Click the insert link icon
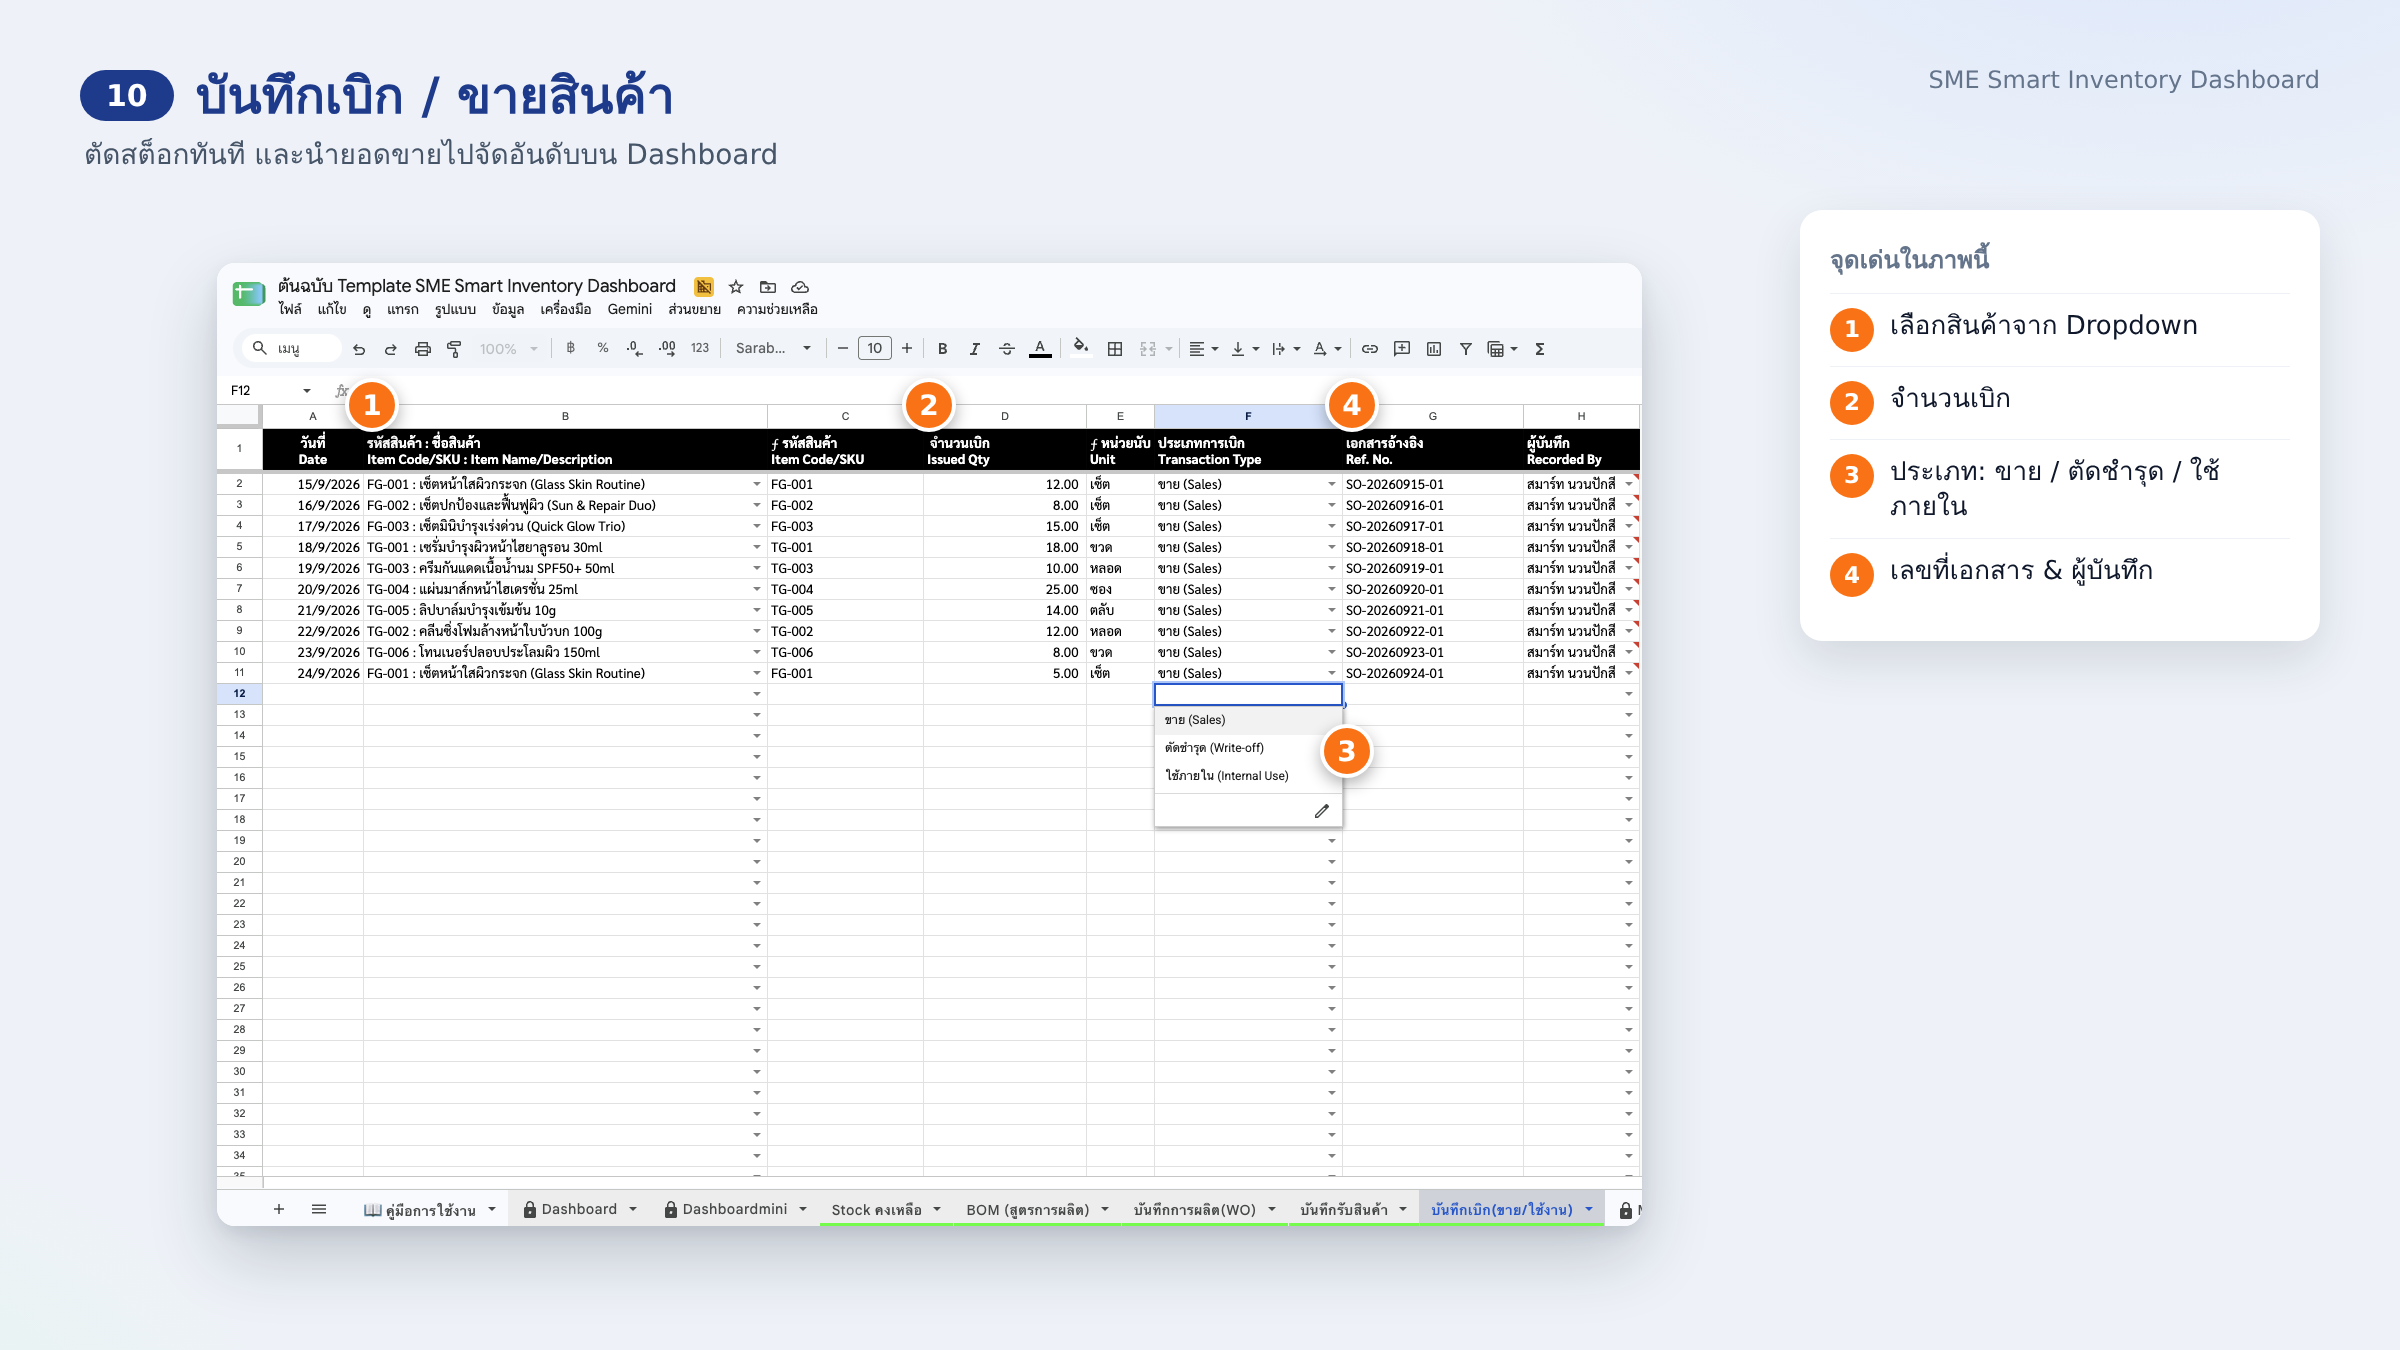The width and height of the screenshot is (2400, 1350). 1370,349
